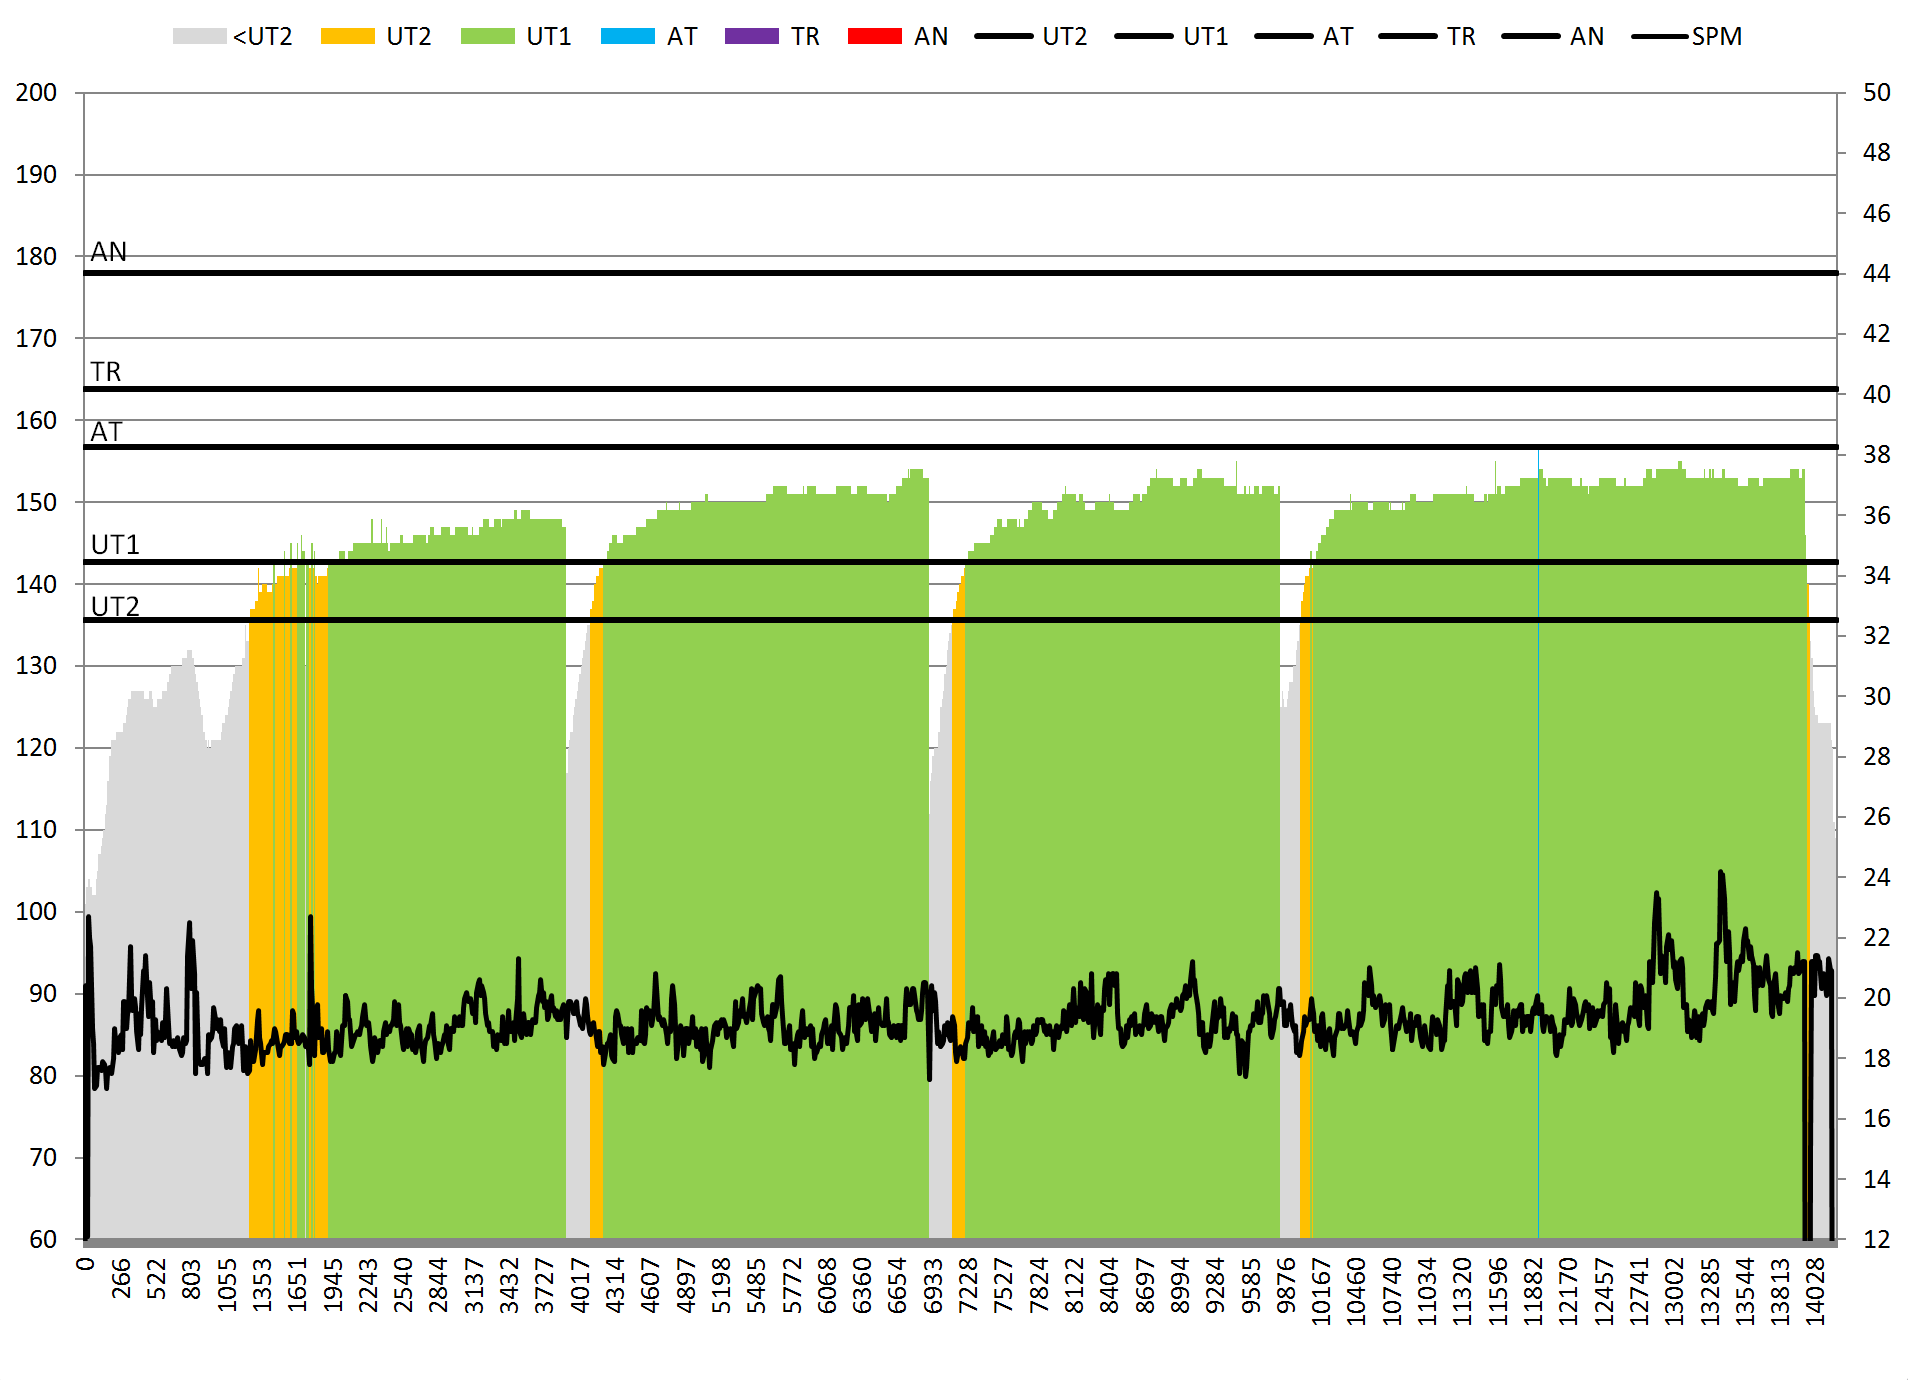The image size is (1908, 1380).
Task: Select the 12 value on right axis
Action: [1876, 1239]
